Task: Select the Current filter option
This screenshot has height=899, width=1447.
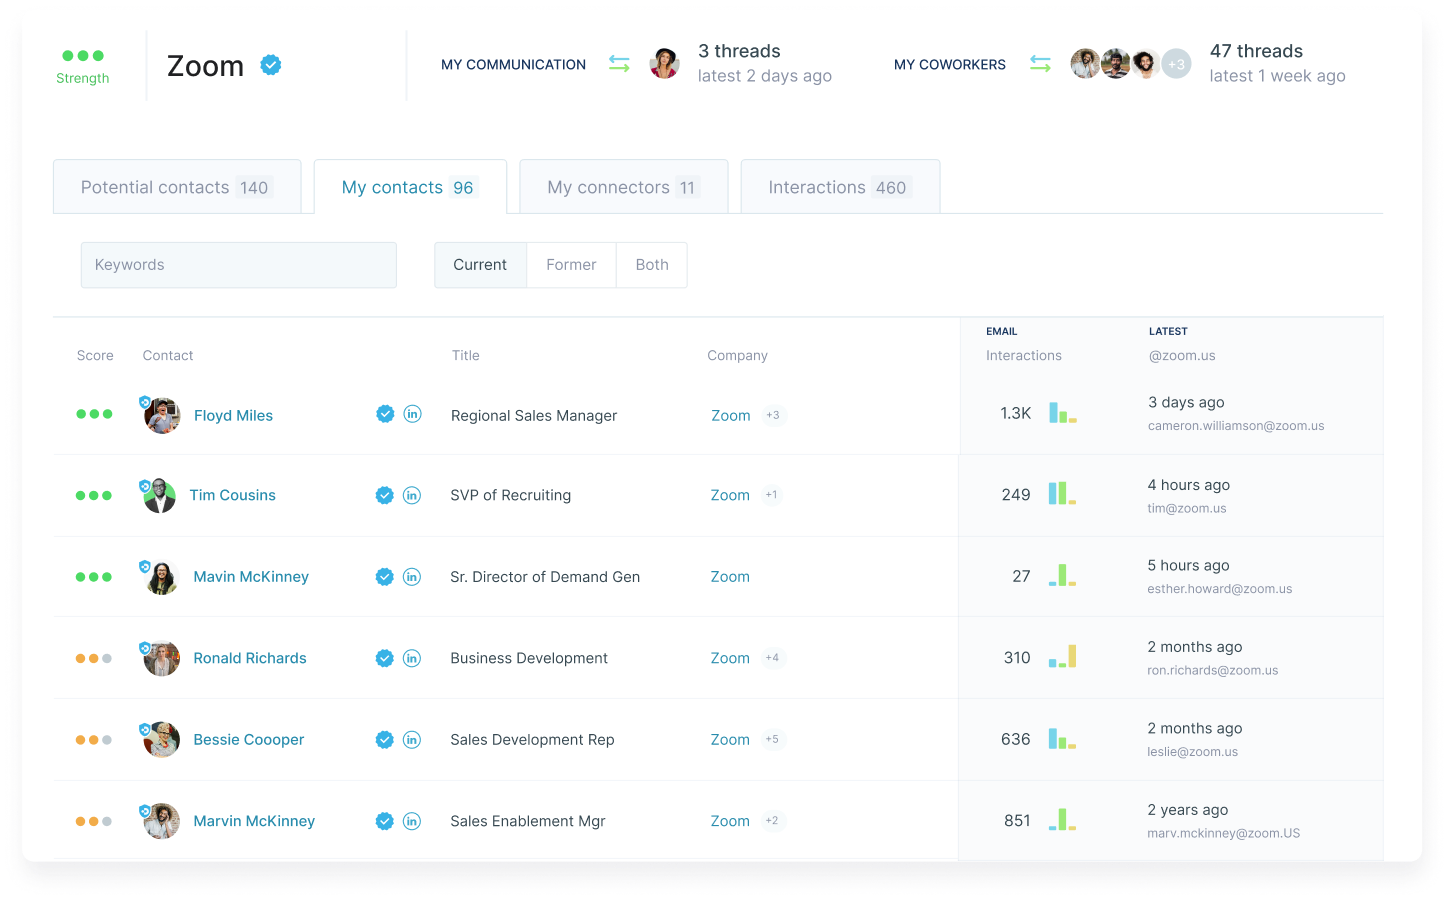Action: pos(480,265)
